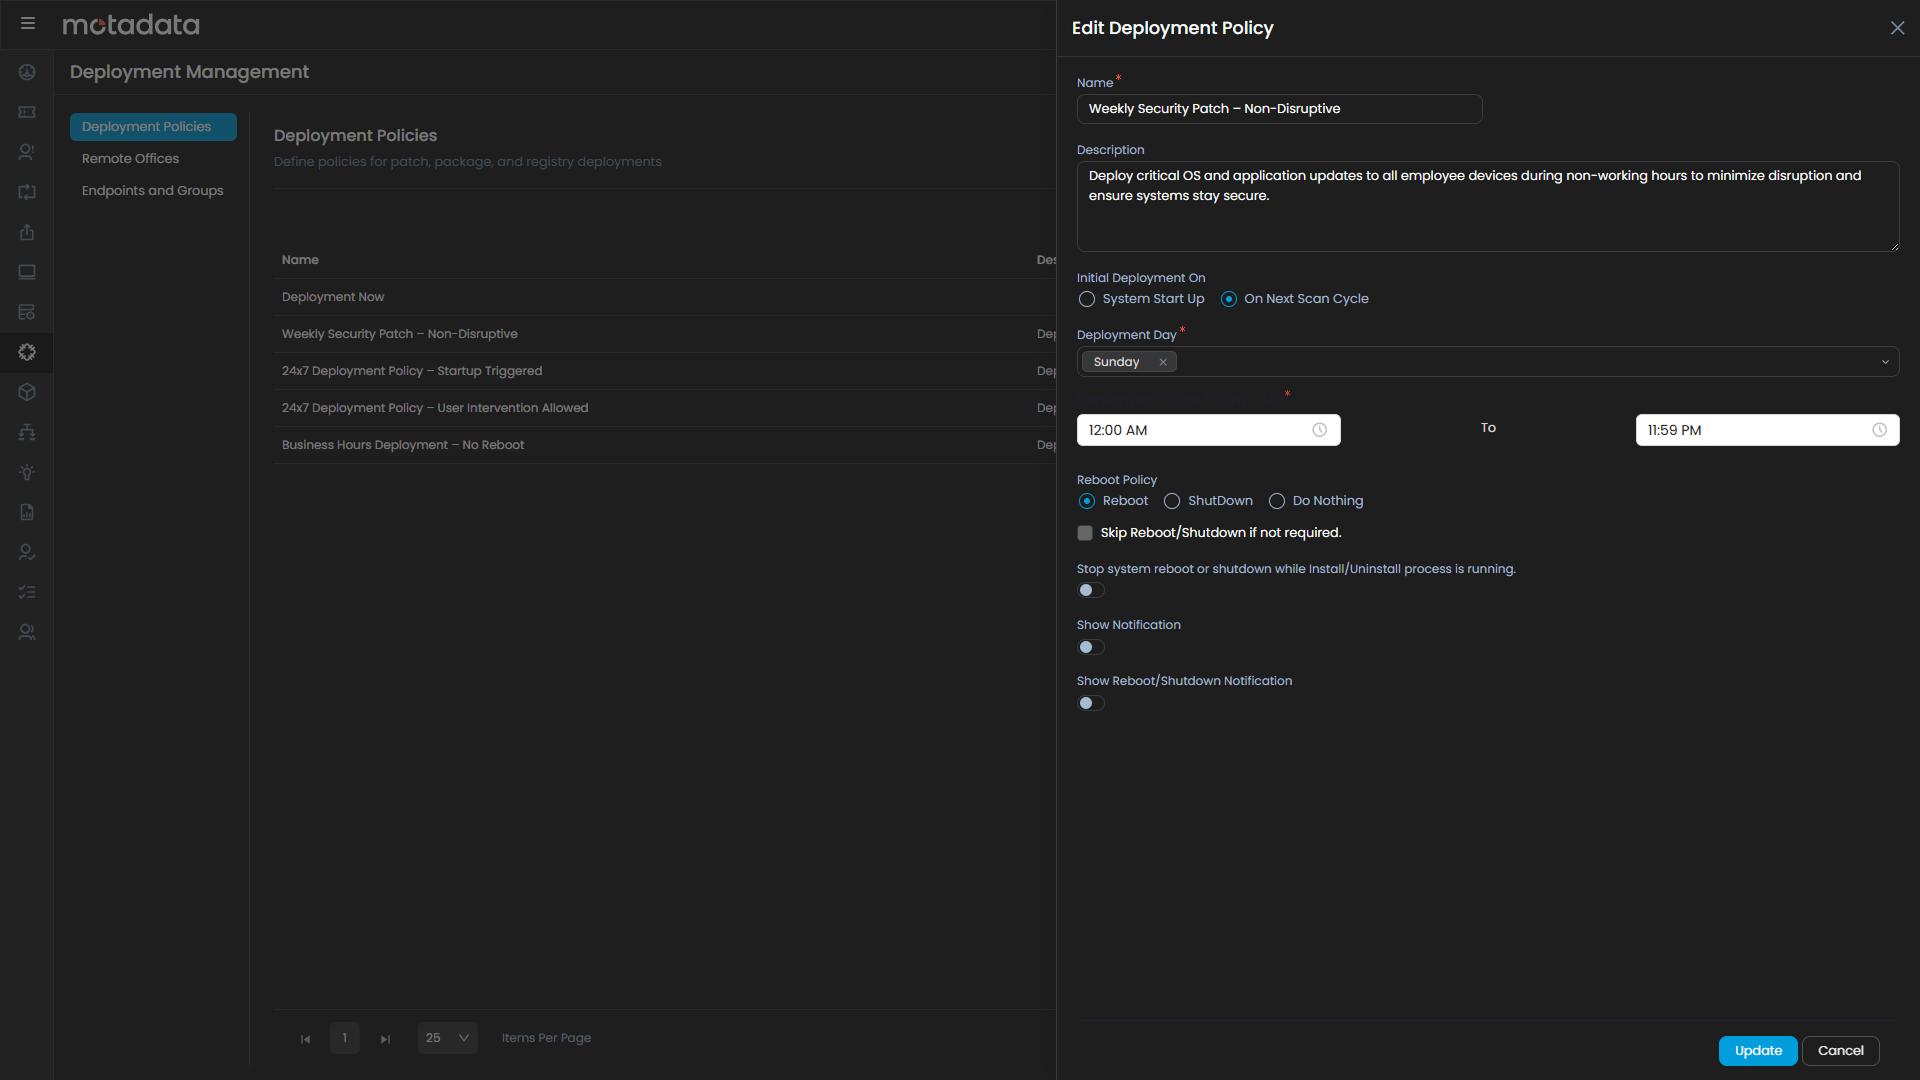Viewport: 1920px width, 1080px height.
Task: Click the Update button
Action: (1757, 1050)
